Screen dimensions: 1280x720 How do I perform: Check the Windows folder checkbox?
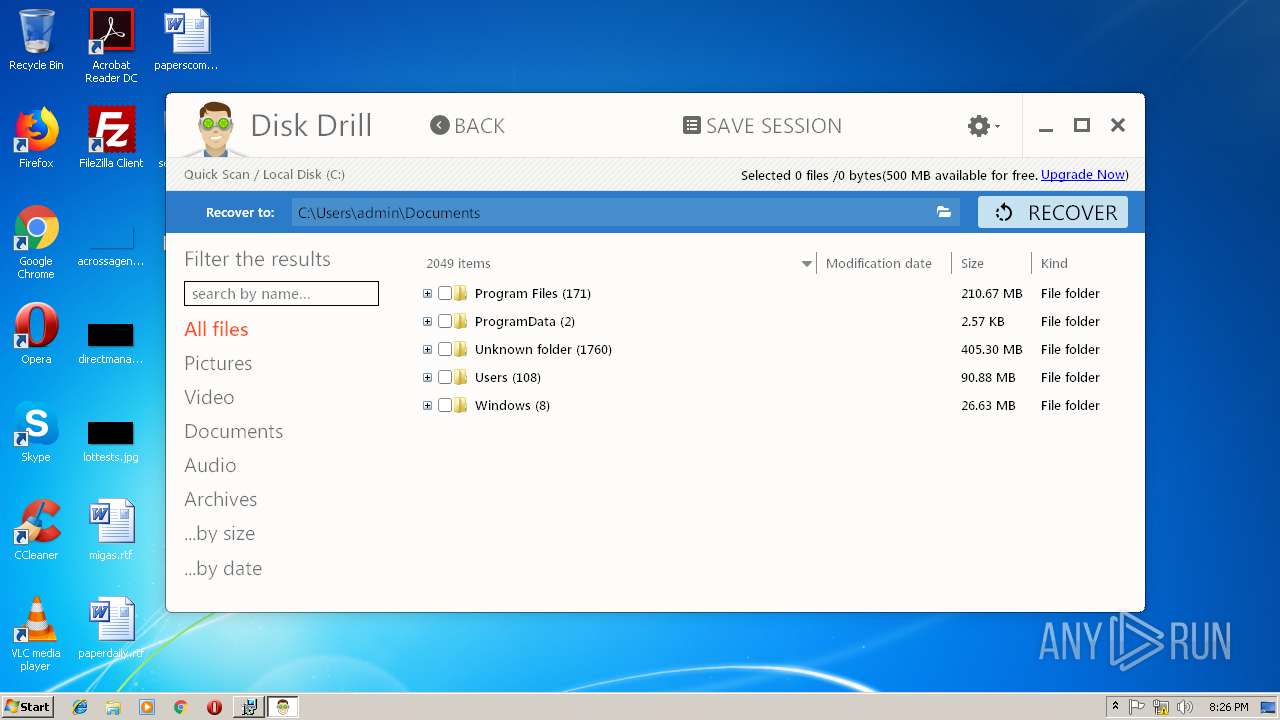[x=445, y=405]
